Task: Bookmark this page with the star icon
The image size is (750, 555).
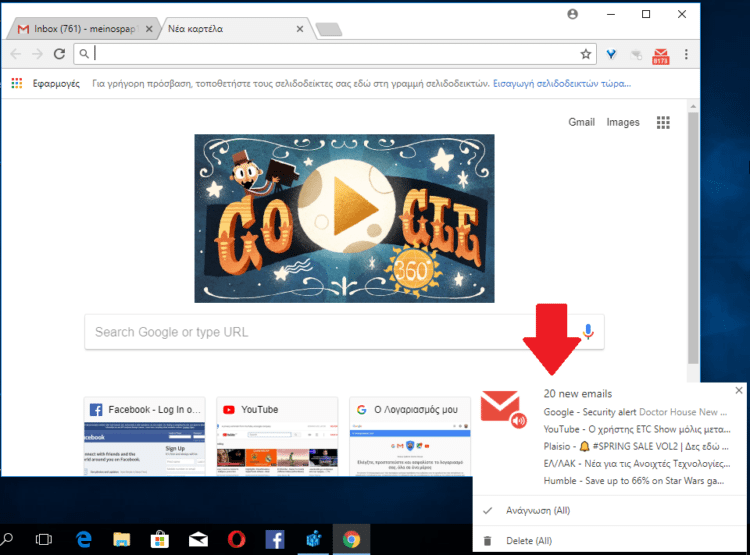Action: (585, 54)
